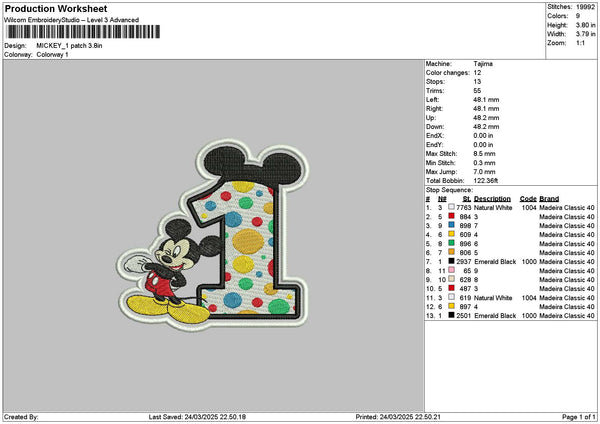Click the Code column header
600x424 pixels.
[x=528, y=199]
